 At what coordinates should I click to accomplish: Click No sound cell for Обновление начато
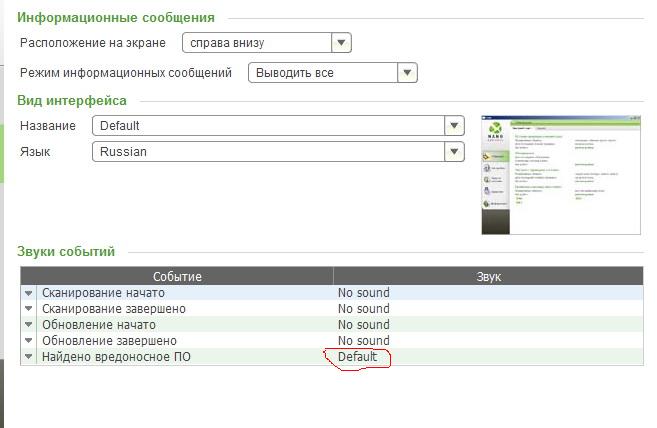(x=364, y=325)
